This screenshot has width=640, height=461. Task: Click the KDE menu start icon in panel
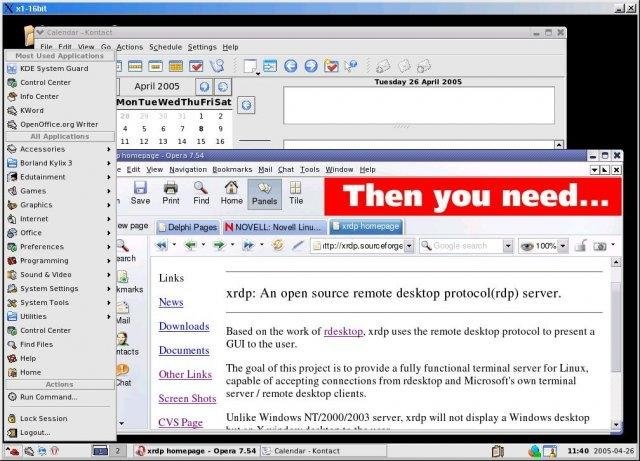pyautogui.click(x=12, y=451)
